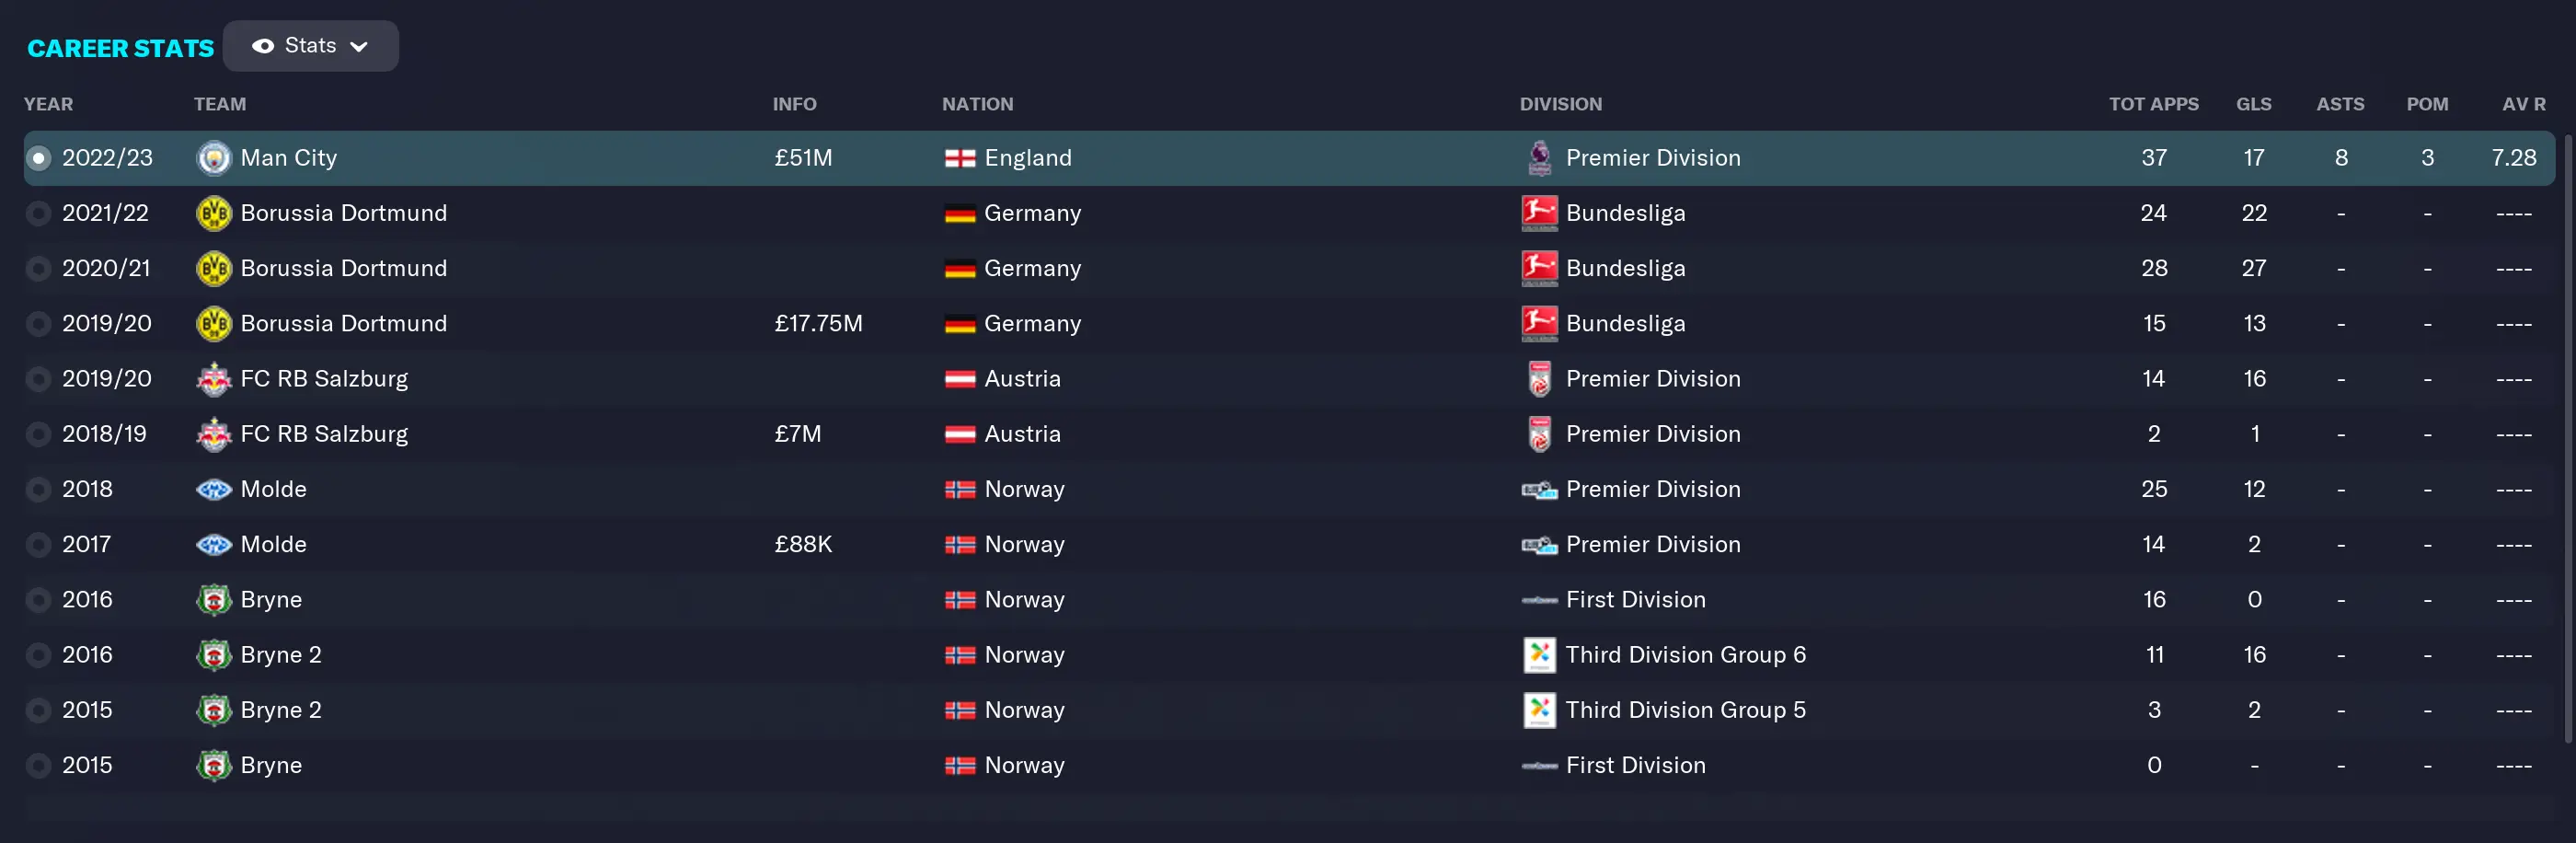The image size is (2576, 843).
Task: Click the DIVISION column header
Action: click(1560, 104)
